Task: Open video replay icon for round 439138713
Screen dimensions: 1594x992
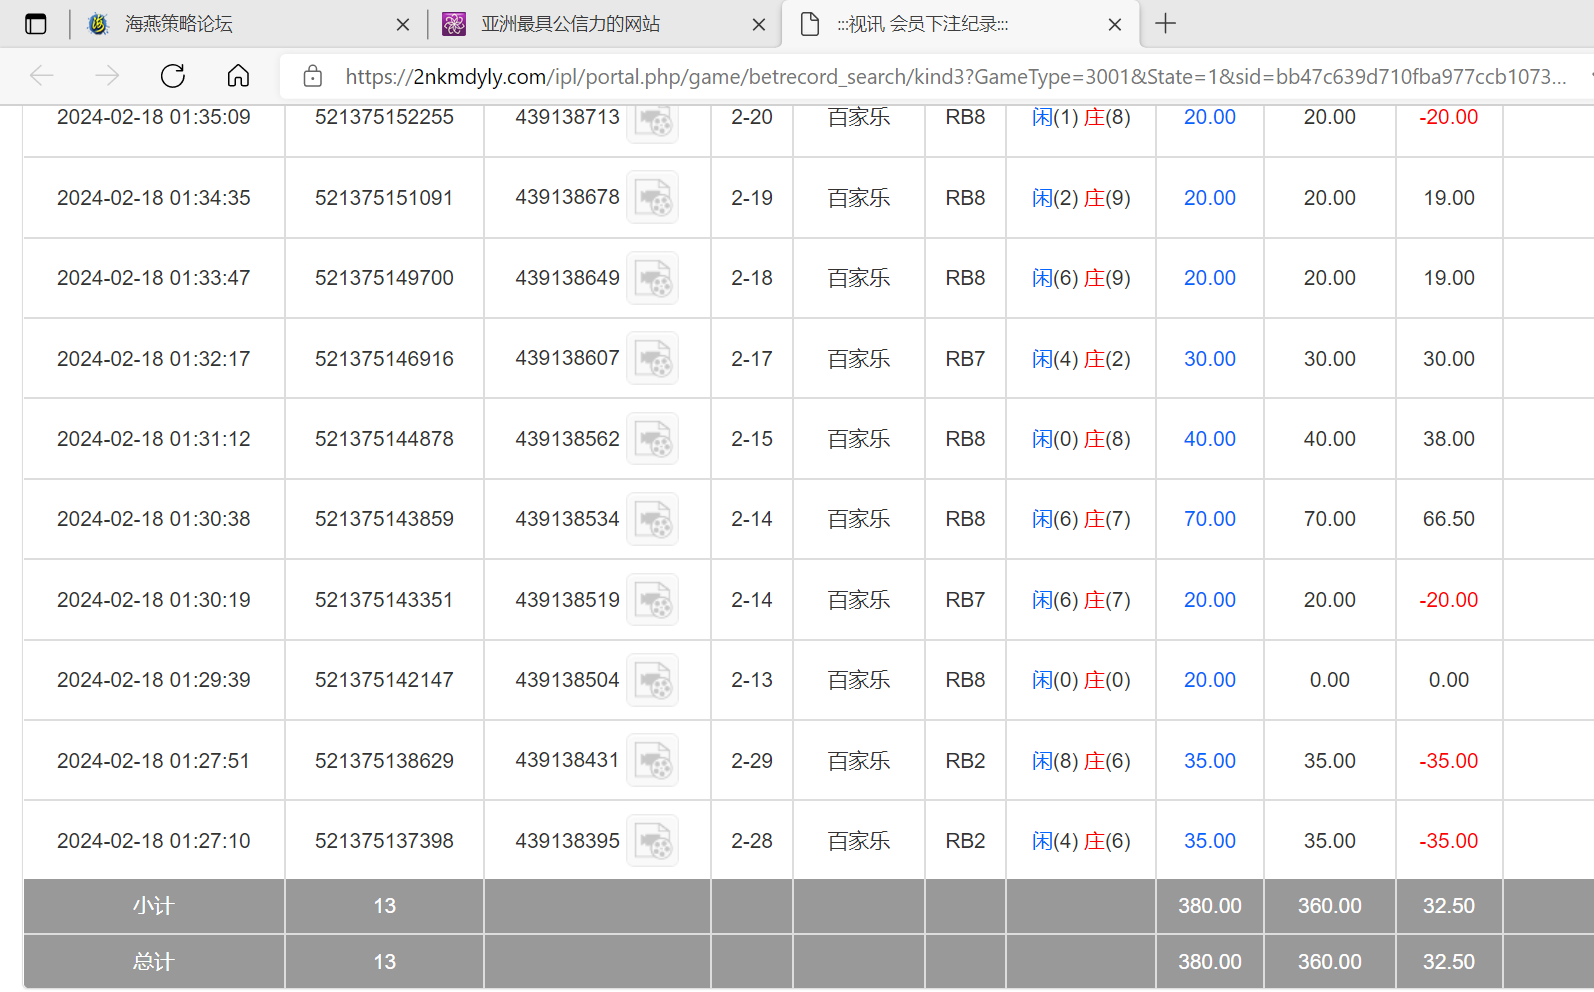Action: (652, 122)
